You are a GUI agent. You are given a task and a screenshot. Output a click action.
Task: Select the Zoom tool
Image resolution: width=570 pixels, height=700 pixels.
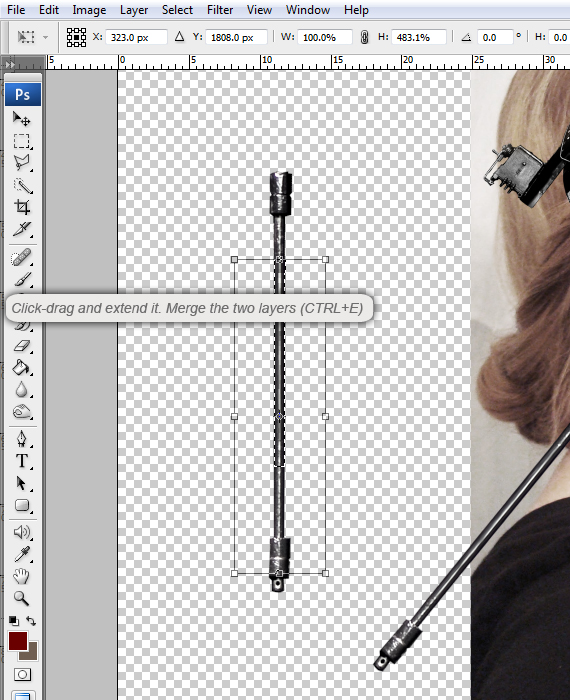click(x=21, y=598)
